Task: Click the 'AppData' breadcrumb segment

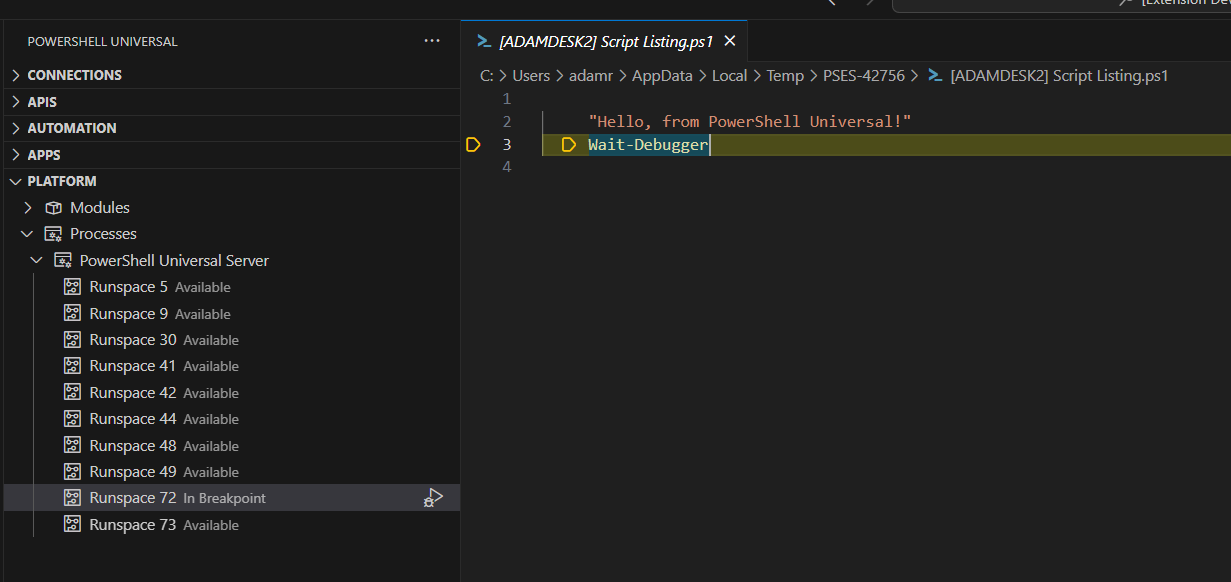Action: [x=662, y=75]
